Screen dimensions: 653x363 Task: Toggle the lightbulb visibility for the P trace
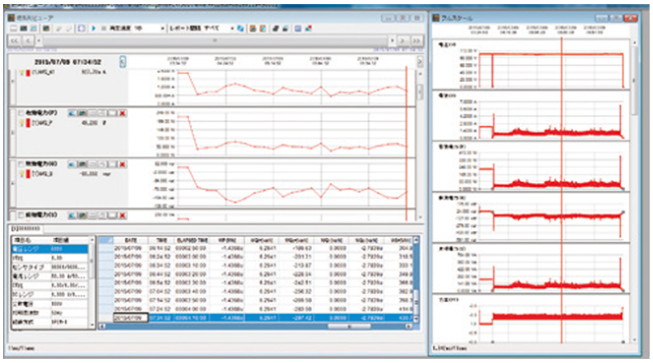pyautogui.click(x=22, y=123)
